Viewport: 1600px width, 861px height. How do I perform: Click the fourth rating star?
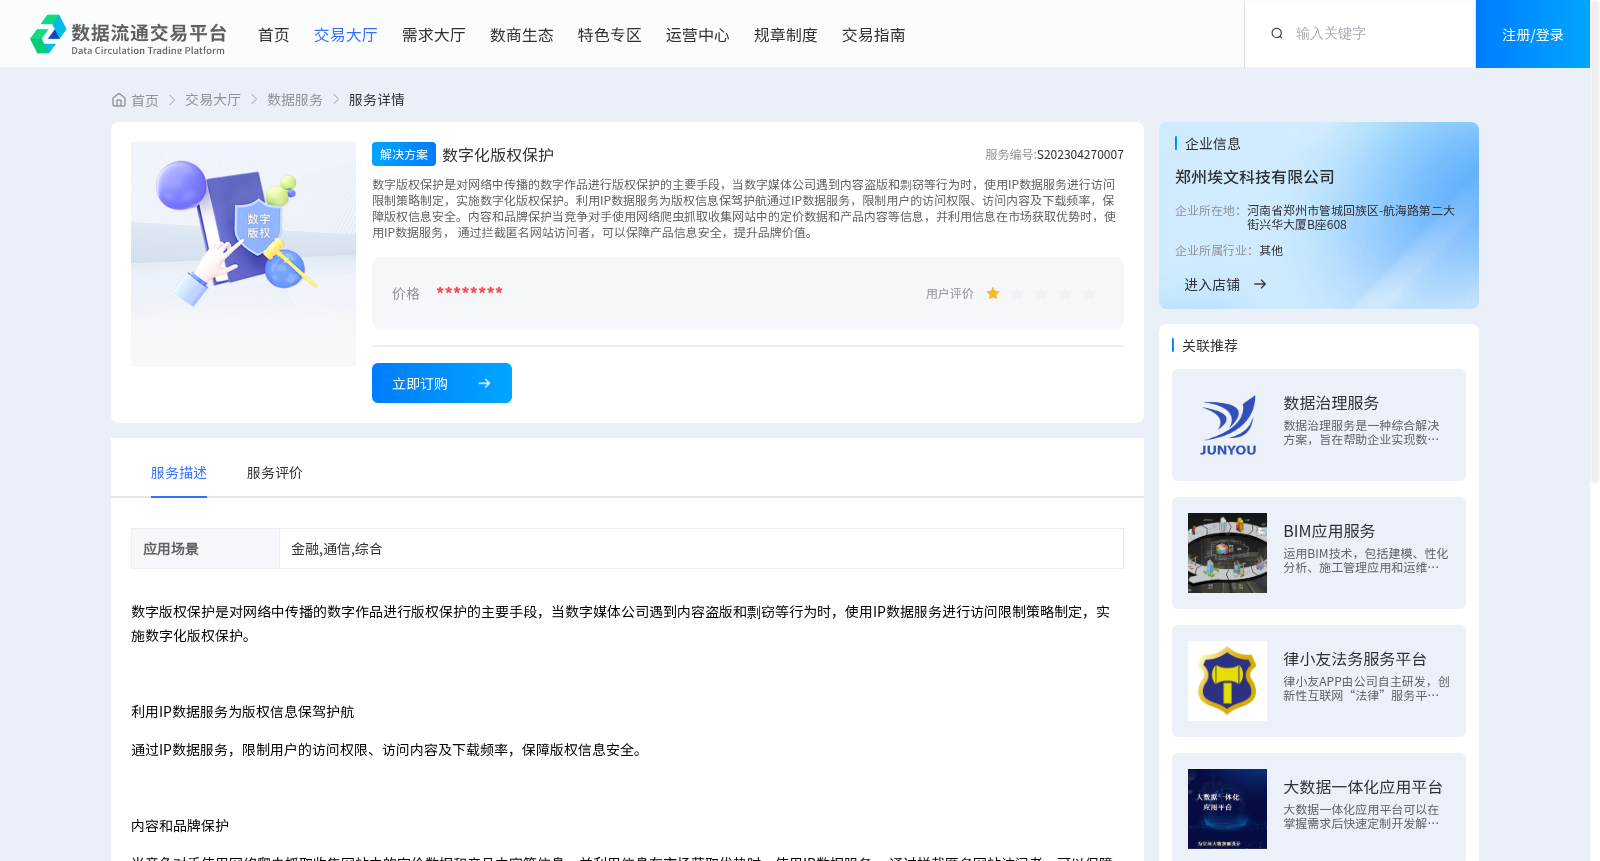pyautogui.click(x=1065, y=293)
